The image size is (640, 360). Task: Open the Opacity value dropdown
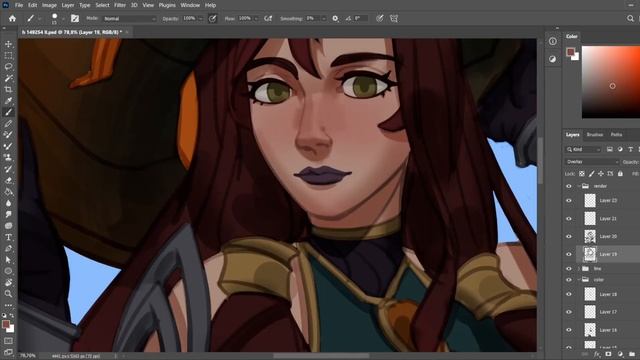[200, 19]
